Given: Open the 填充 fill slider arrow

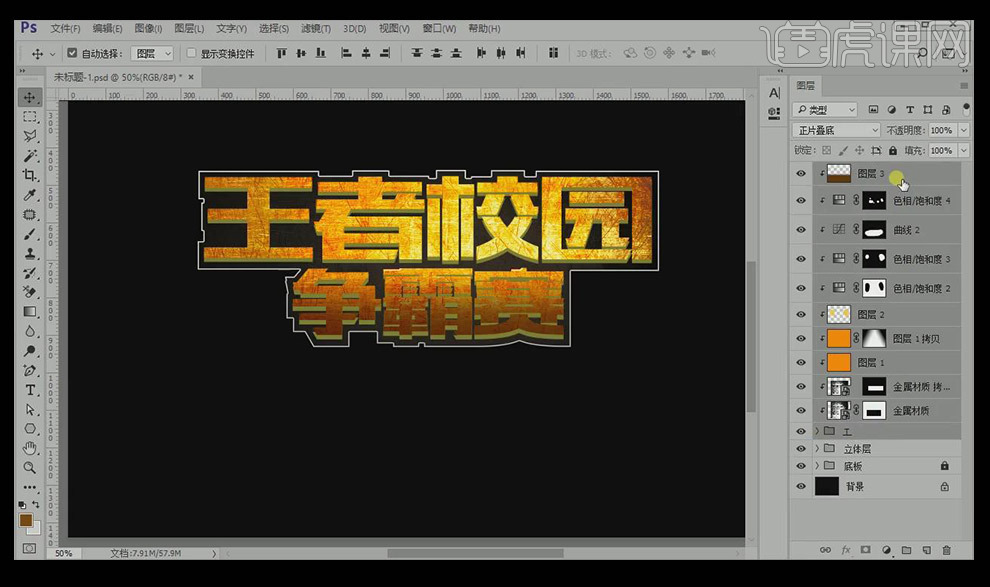Looking at the screenshot, I should [963, 150].
